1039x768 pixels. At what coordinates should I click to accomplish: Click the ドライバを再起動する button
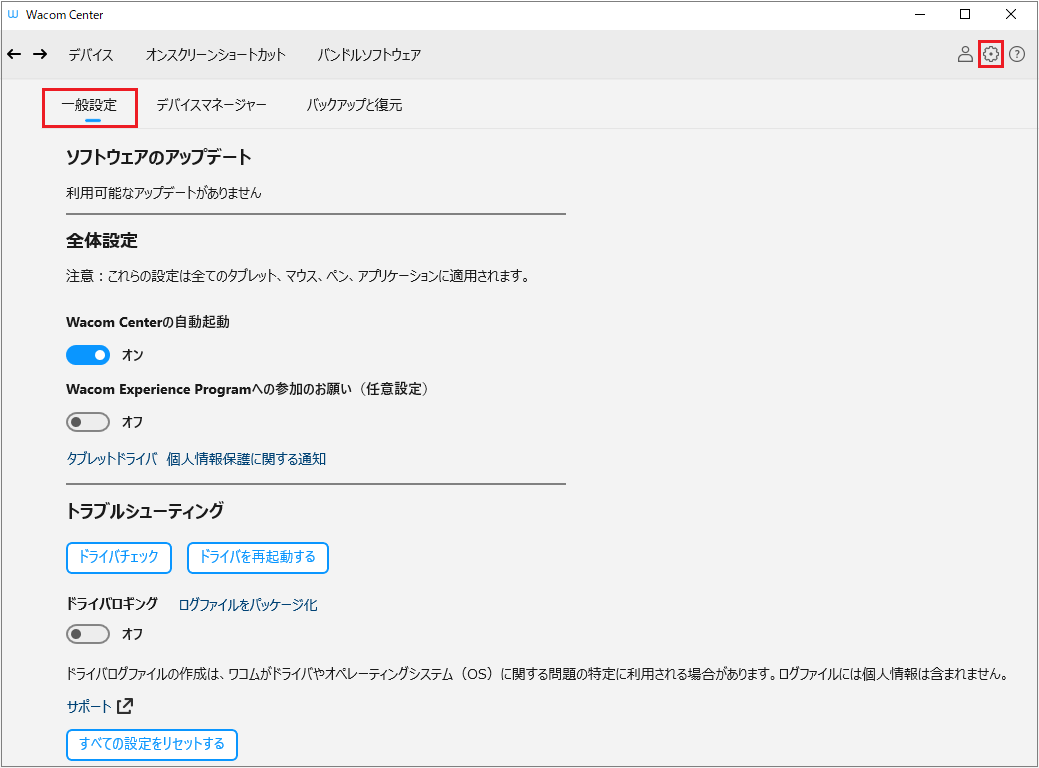click(x=258, y=557)
